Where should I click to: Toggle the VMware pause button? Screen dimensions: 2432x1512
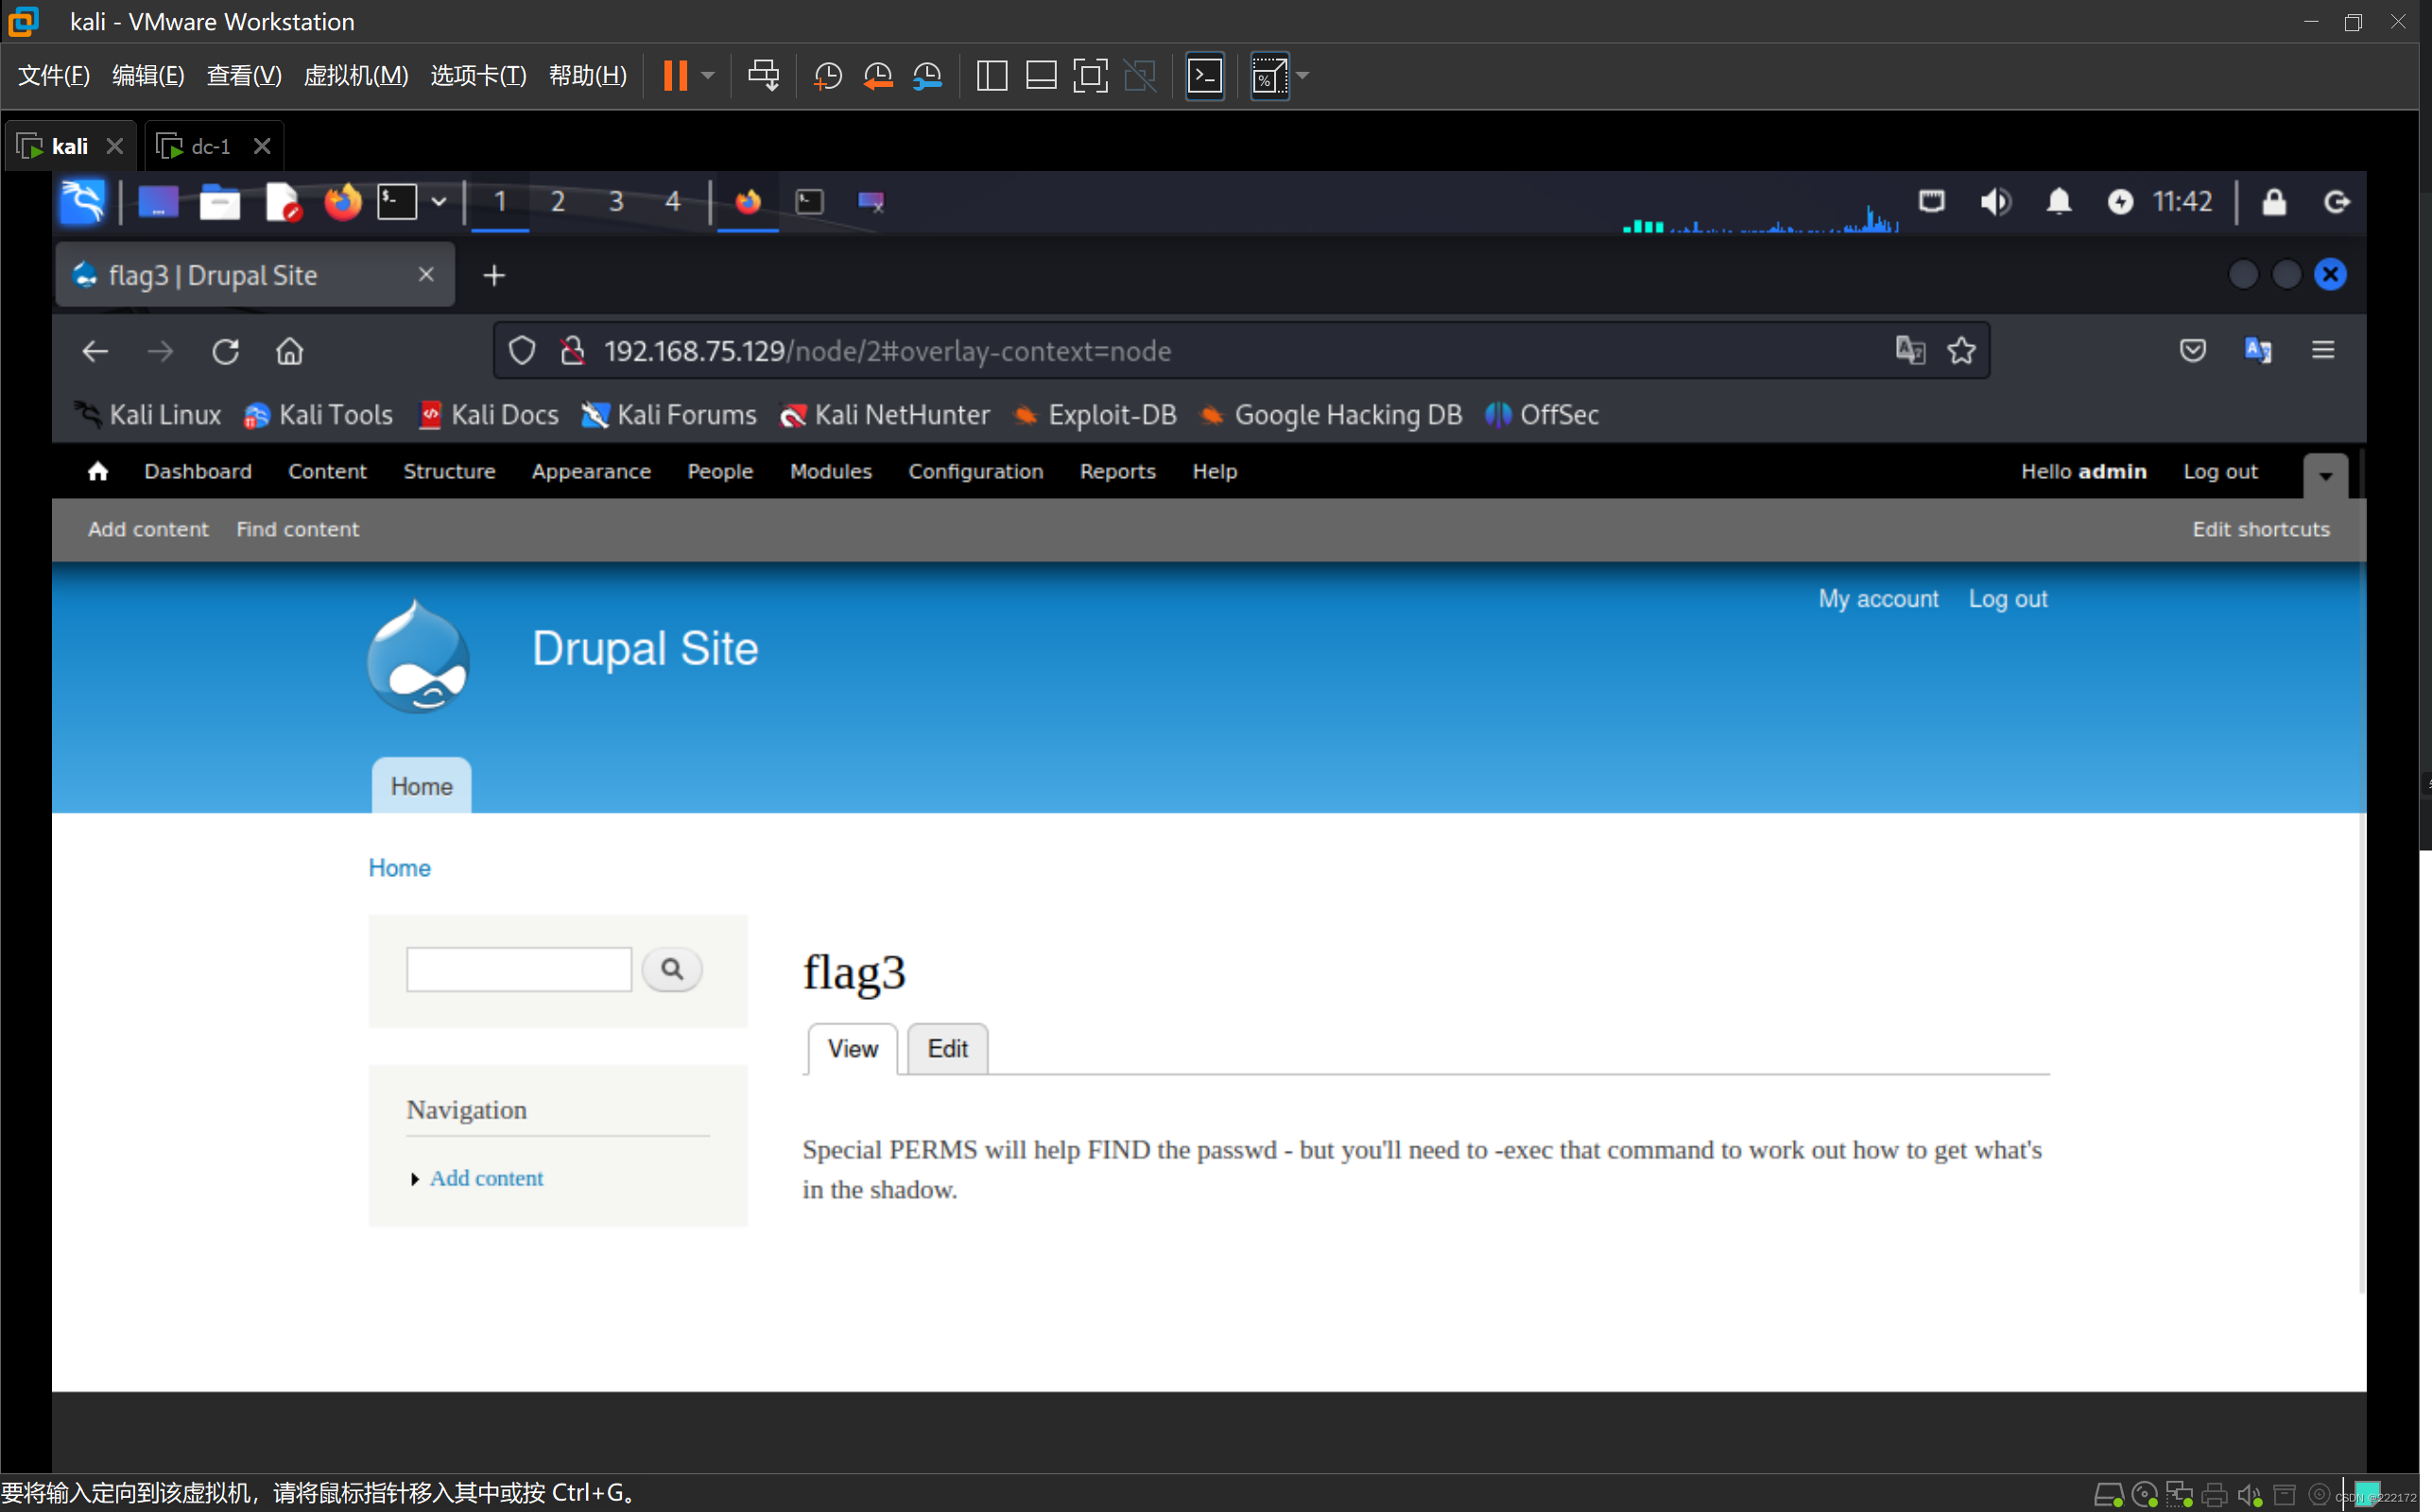coord(676,76)
